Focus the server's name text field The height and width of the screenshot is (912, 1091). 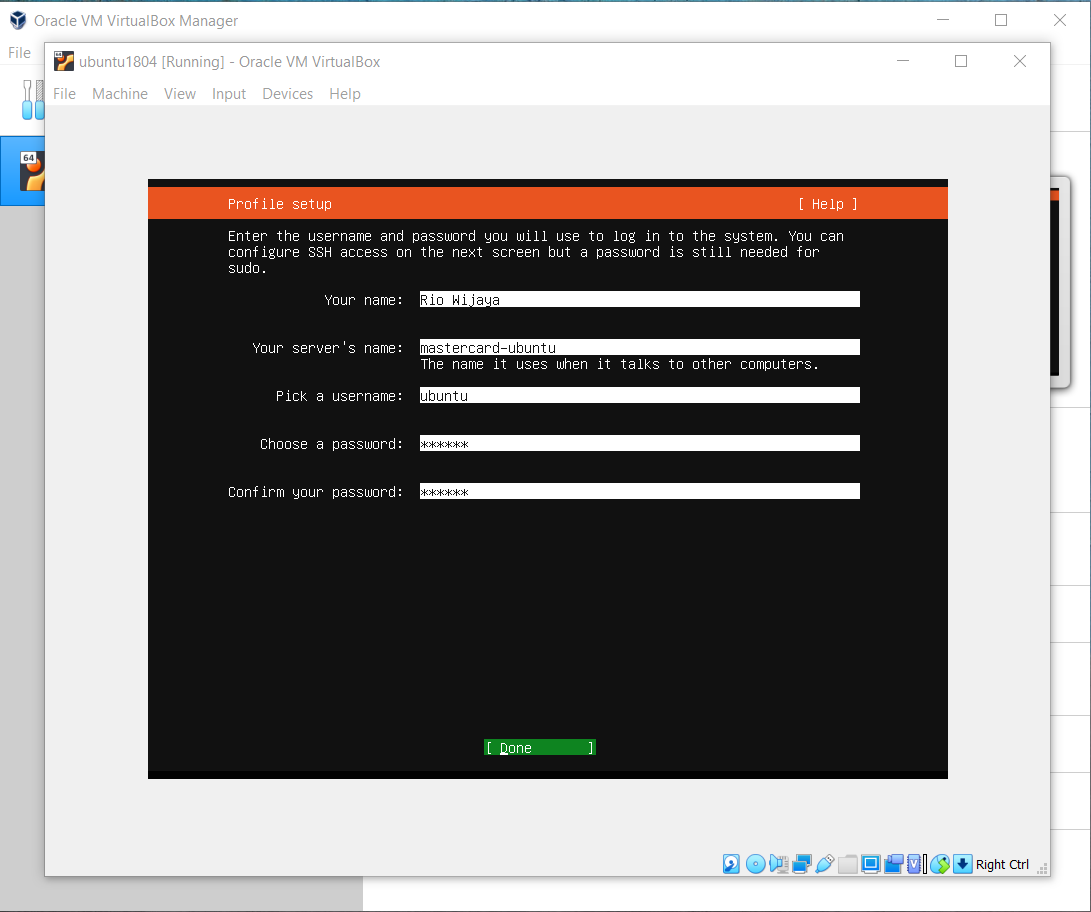tap(639, 348)
